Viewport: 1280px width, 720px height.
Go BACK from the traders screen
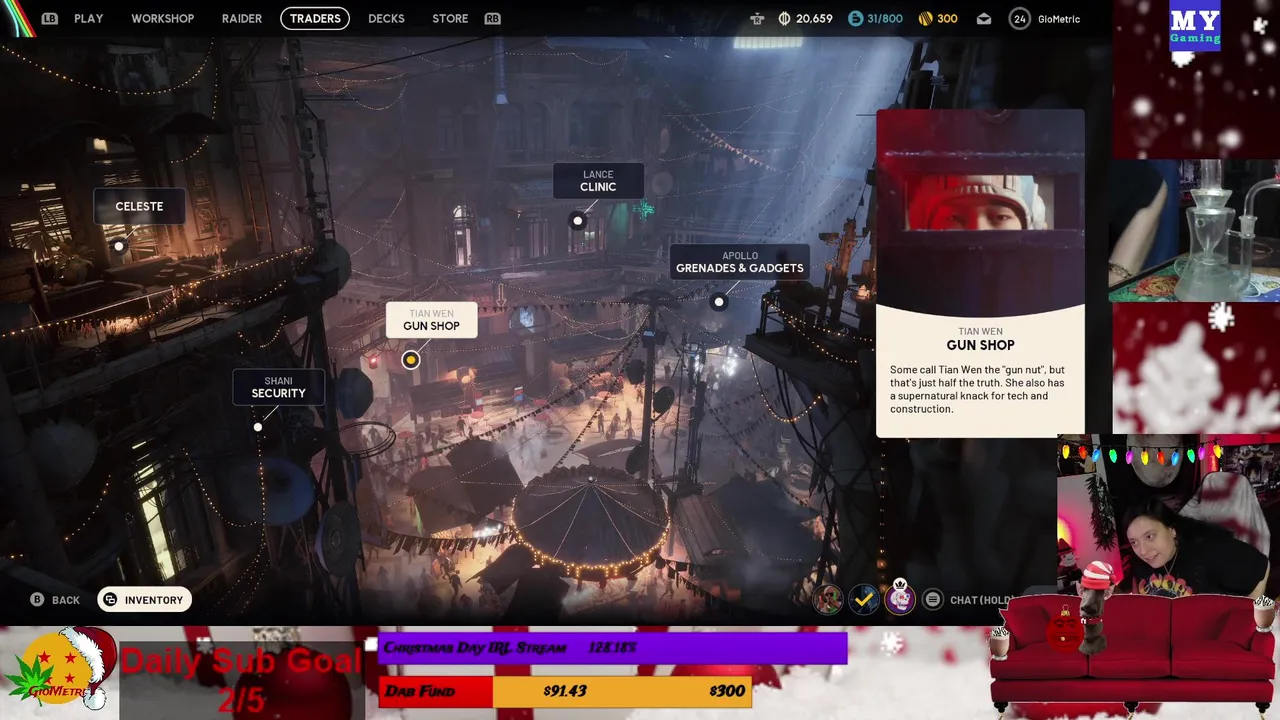tap(66, 600)
